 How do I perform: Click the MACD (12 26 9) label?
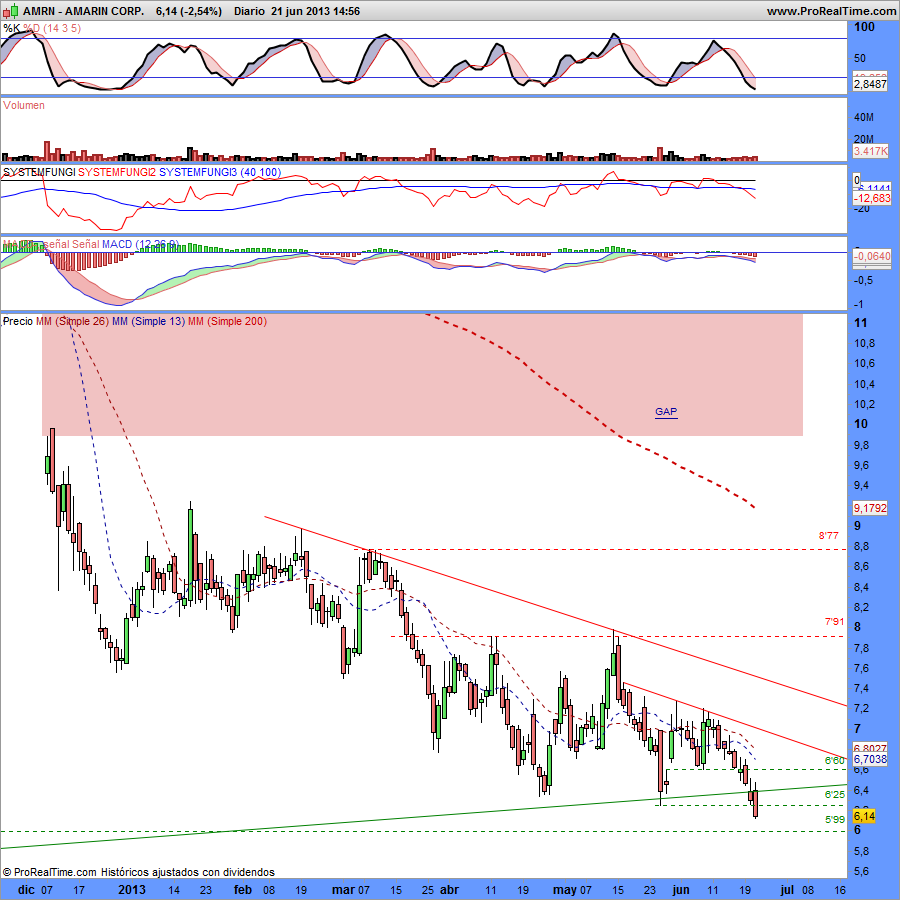[140, 244]
